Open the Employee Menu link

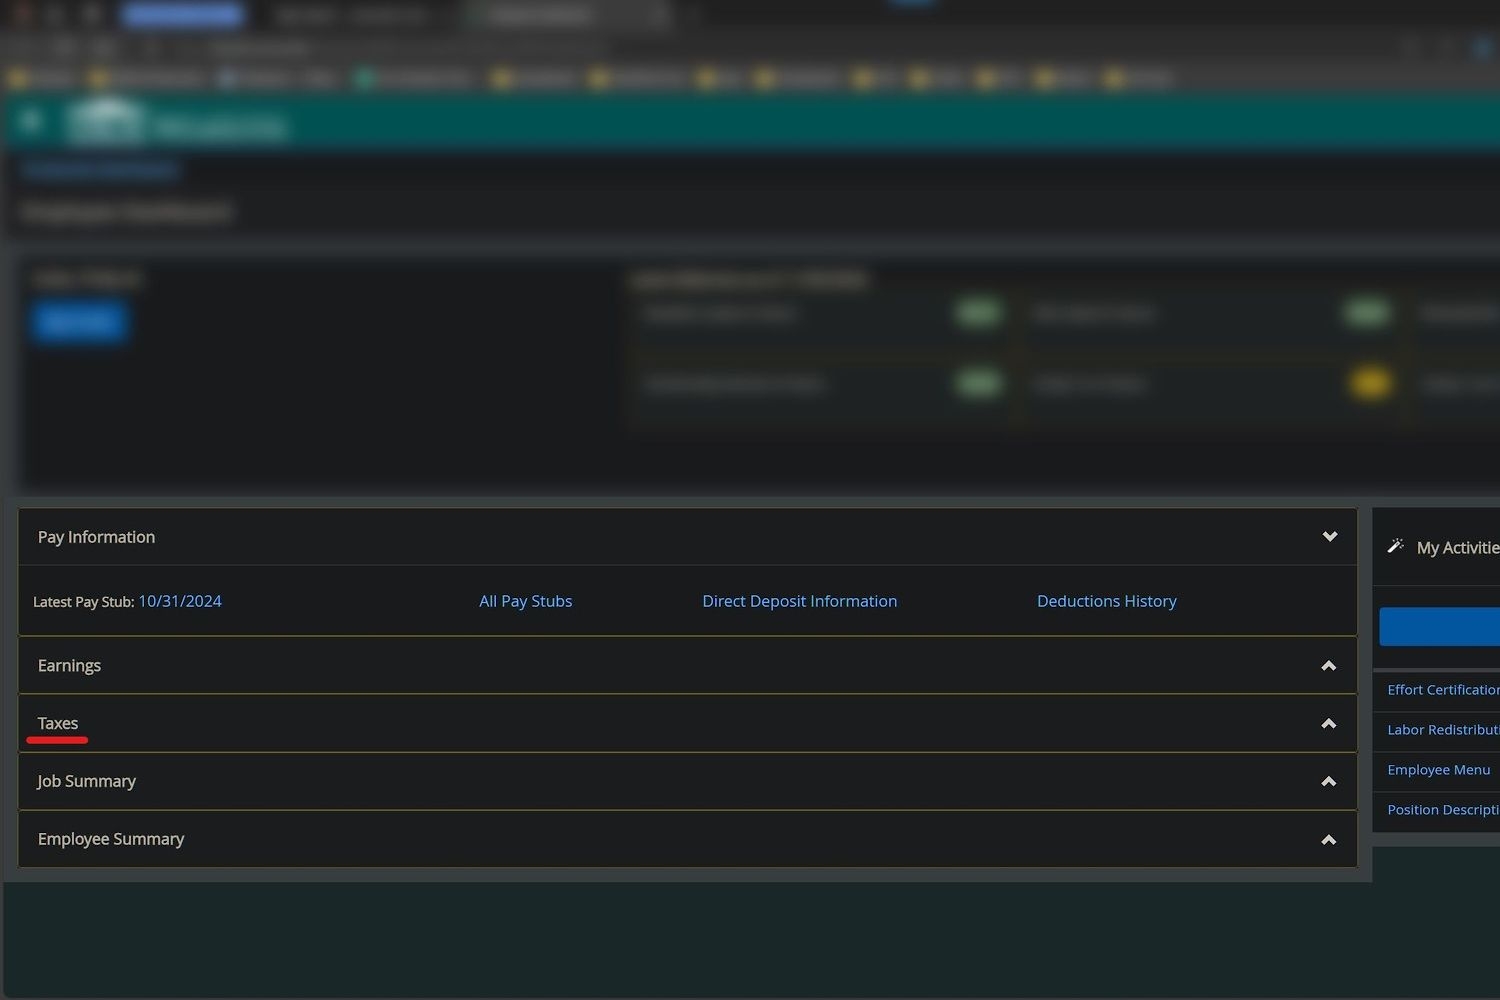pyautogui.click(x=1438, y=770)
